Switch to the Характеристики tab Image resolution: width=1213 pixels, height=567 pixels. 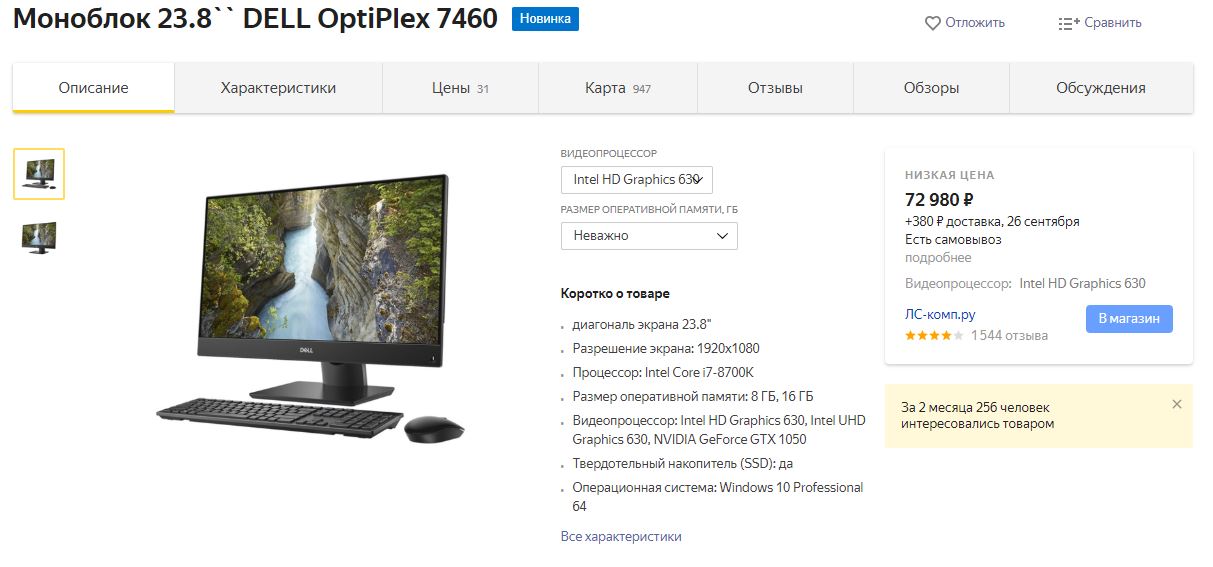[x=278, y=88]
